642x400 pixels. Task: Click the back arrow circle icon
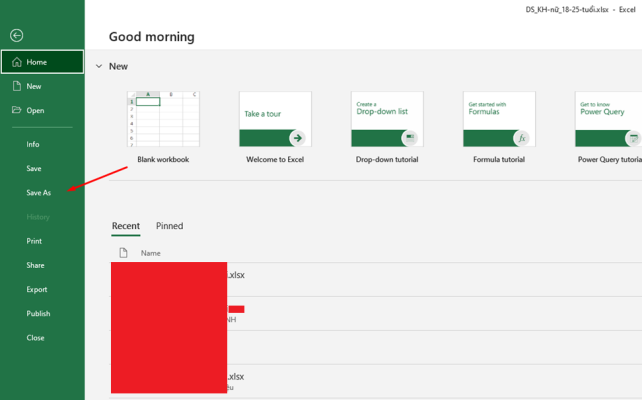[16, 36]
